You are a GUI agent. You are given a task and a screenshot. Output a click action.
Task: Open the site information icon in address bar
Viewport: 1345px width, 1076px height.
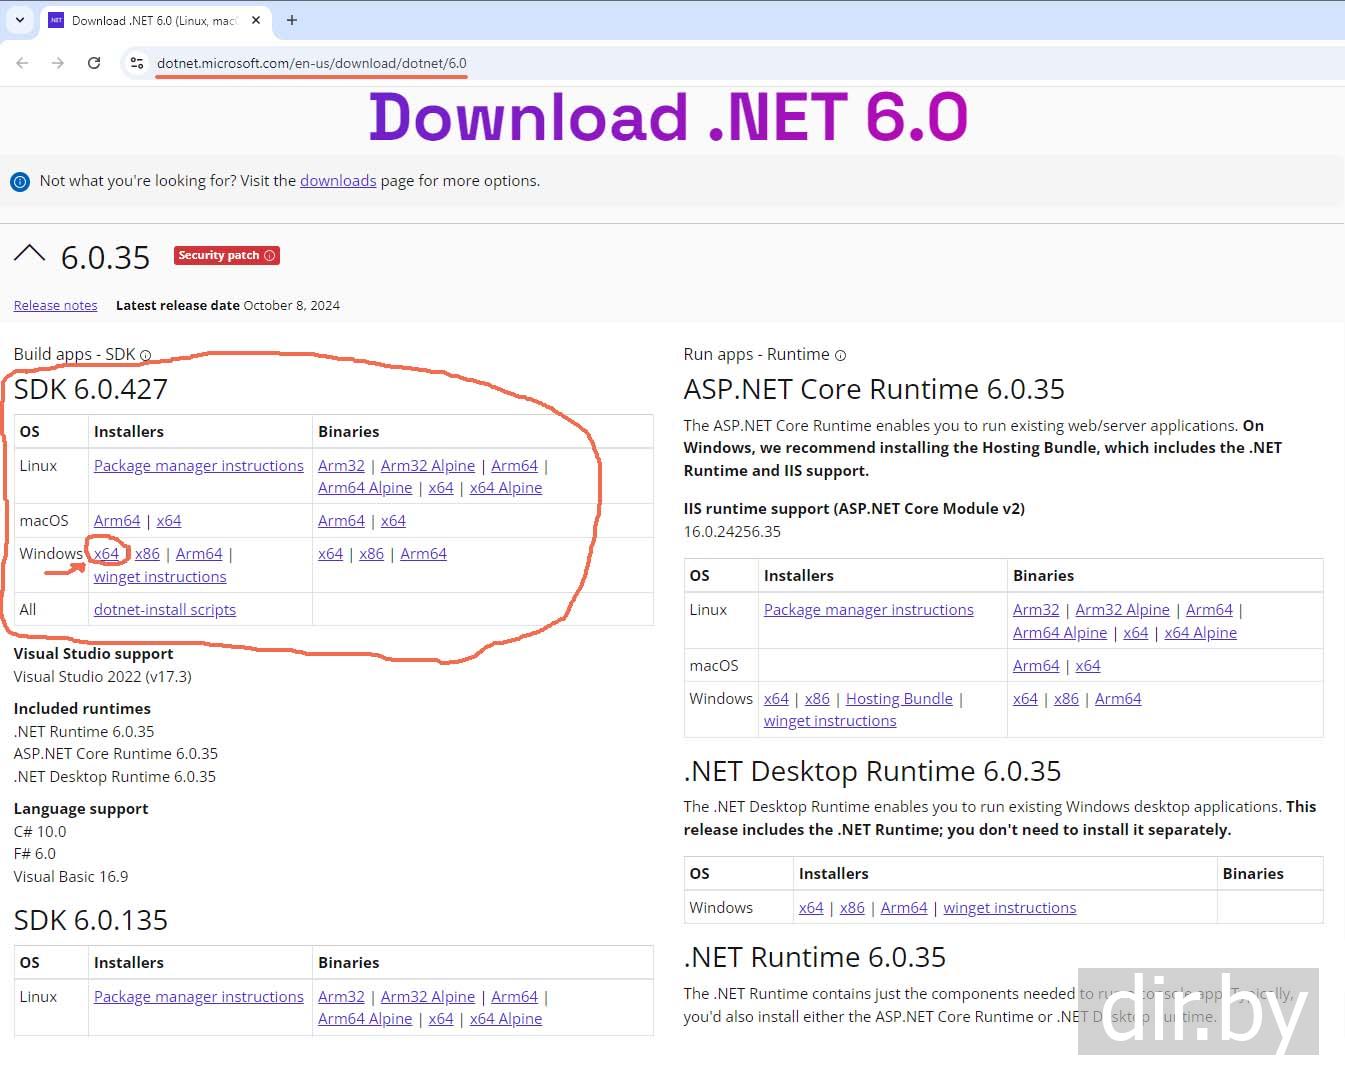137,63
